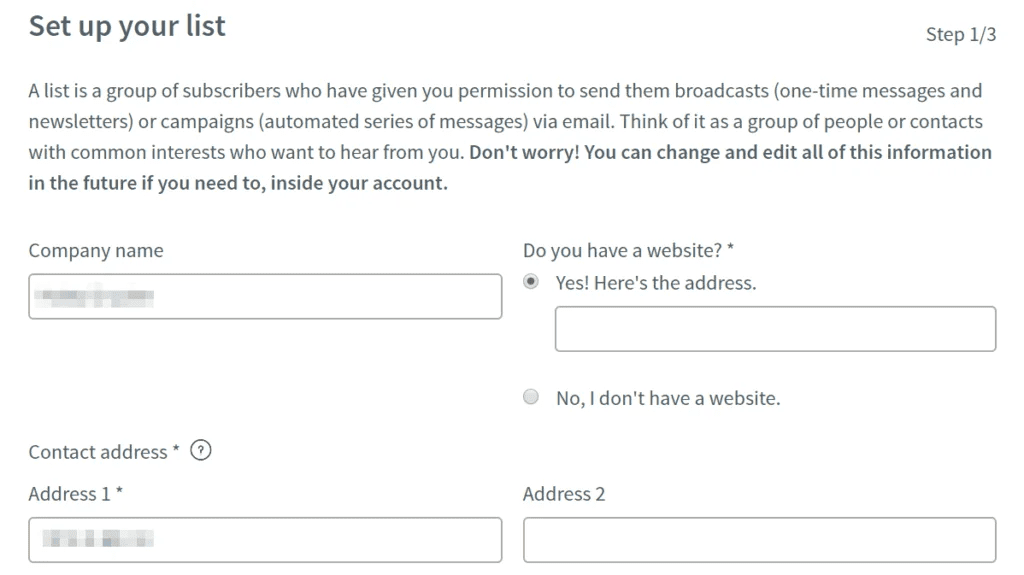
Task: Open the Contact address help question-mark icon
Action: (x=200, y=450)
